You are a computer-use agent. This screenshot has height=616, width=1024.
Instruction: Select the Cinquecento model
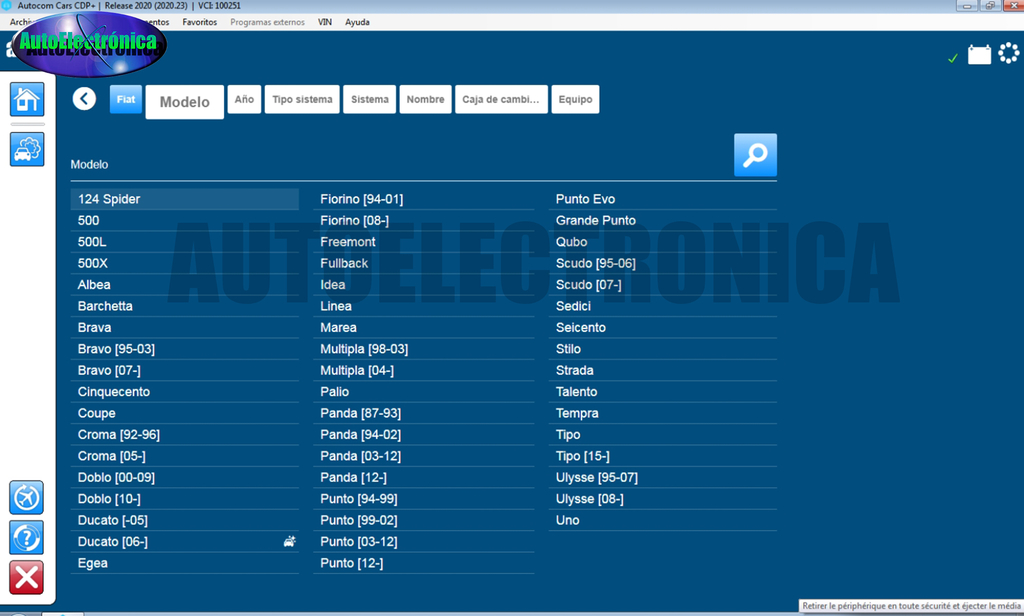coord(185,392)
